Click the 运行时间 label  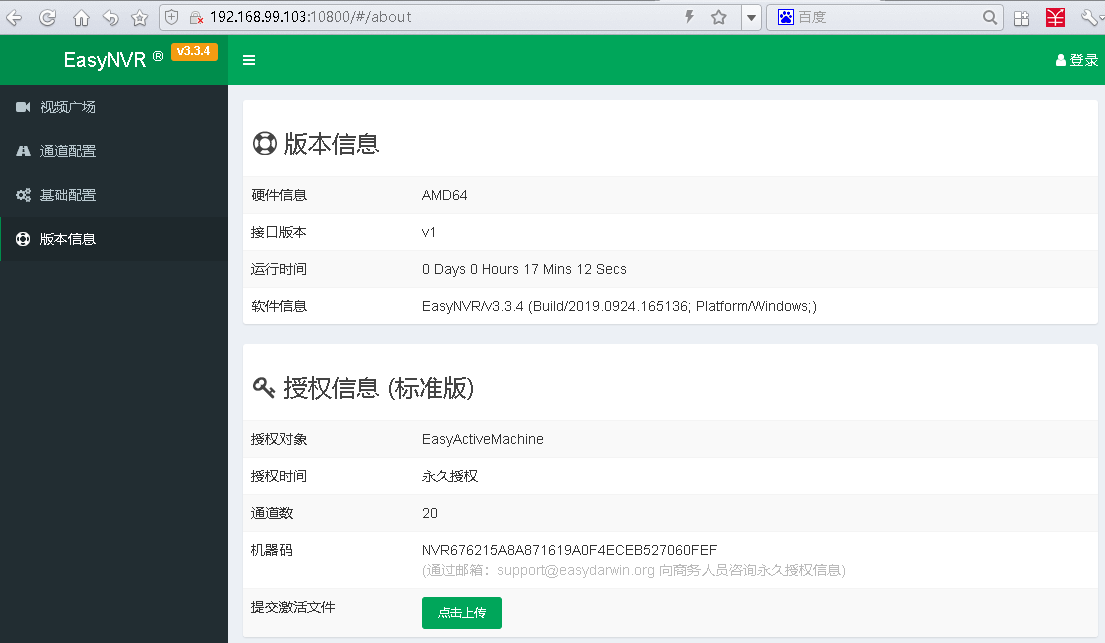pyautogui.click(x=278, y=269)
